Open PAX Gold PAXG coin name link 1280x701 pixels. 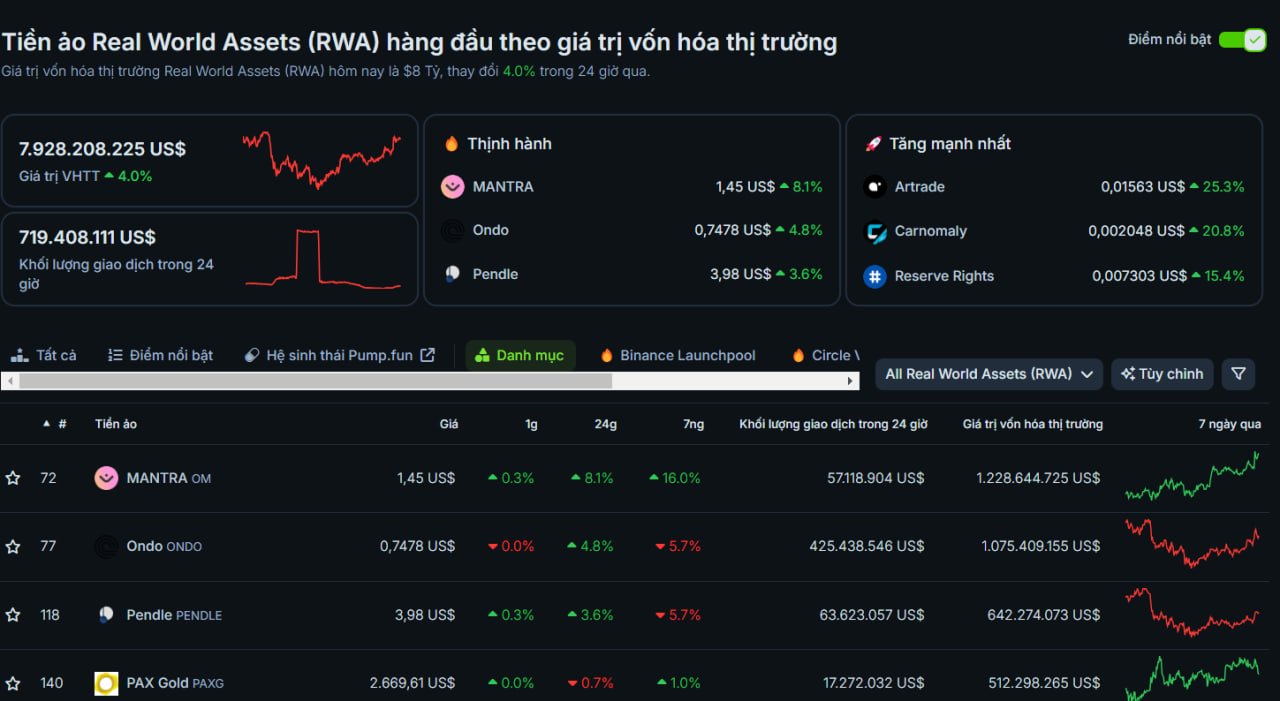(175, 683)
